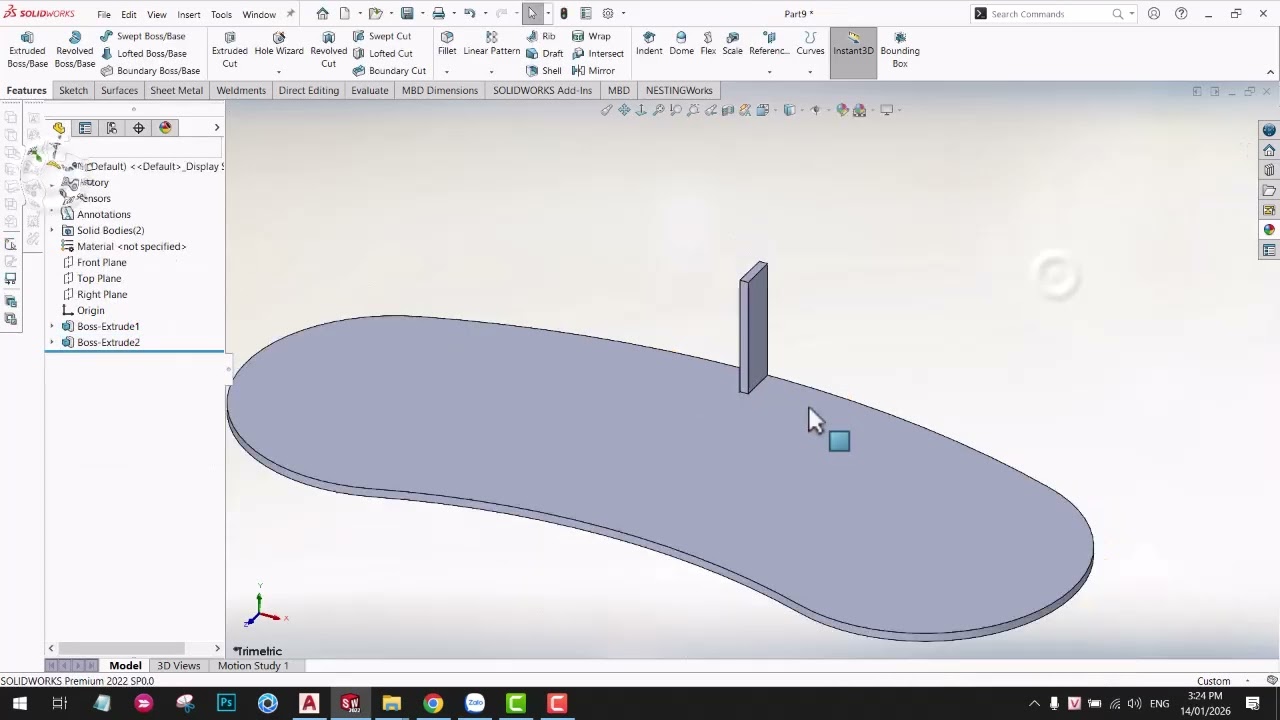Select the Revolved Boss/Base tool
Image resolution: width=1280 pixels, height=720 pixels.
tap(75, 50)
